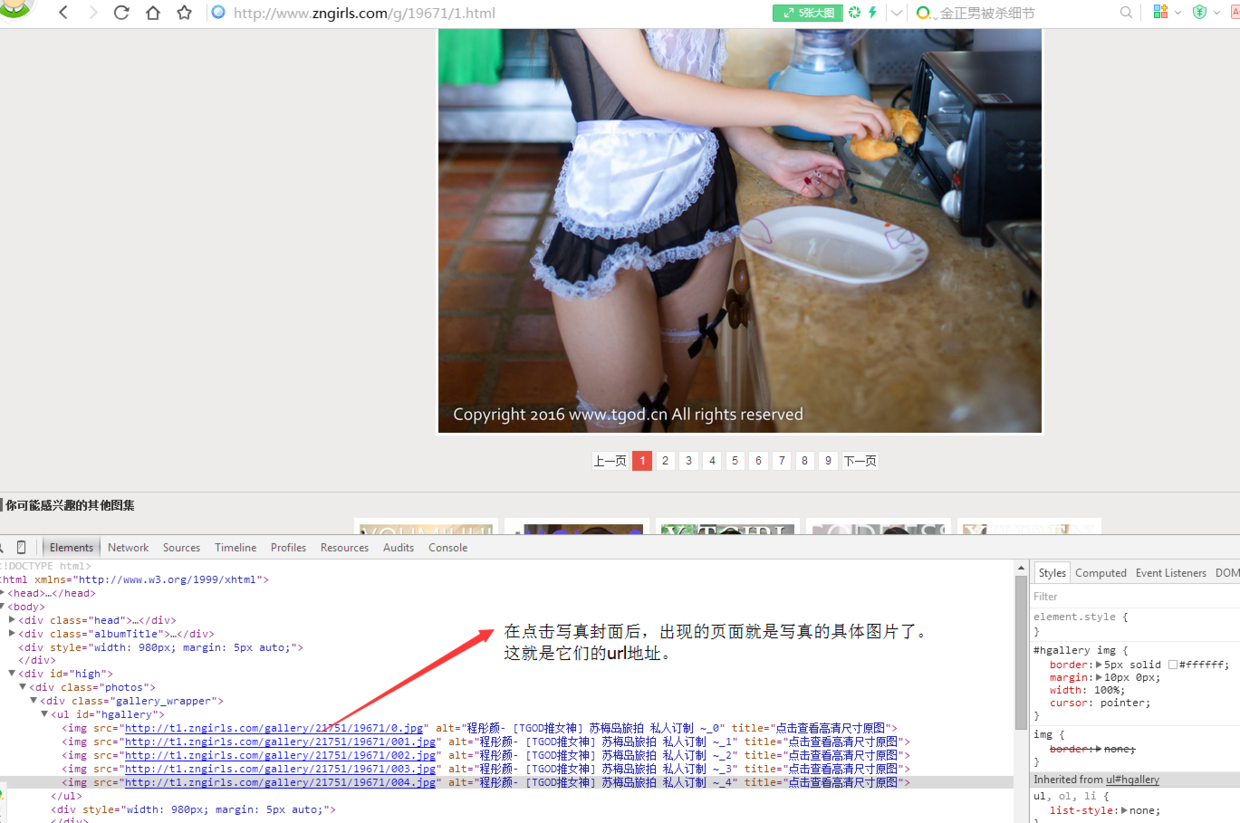Viewport: 1240px width, 823px height.
Task: Go to gallery page 9
Action: click(x=828, y=461)
